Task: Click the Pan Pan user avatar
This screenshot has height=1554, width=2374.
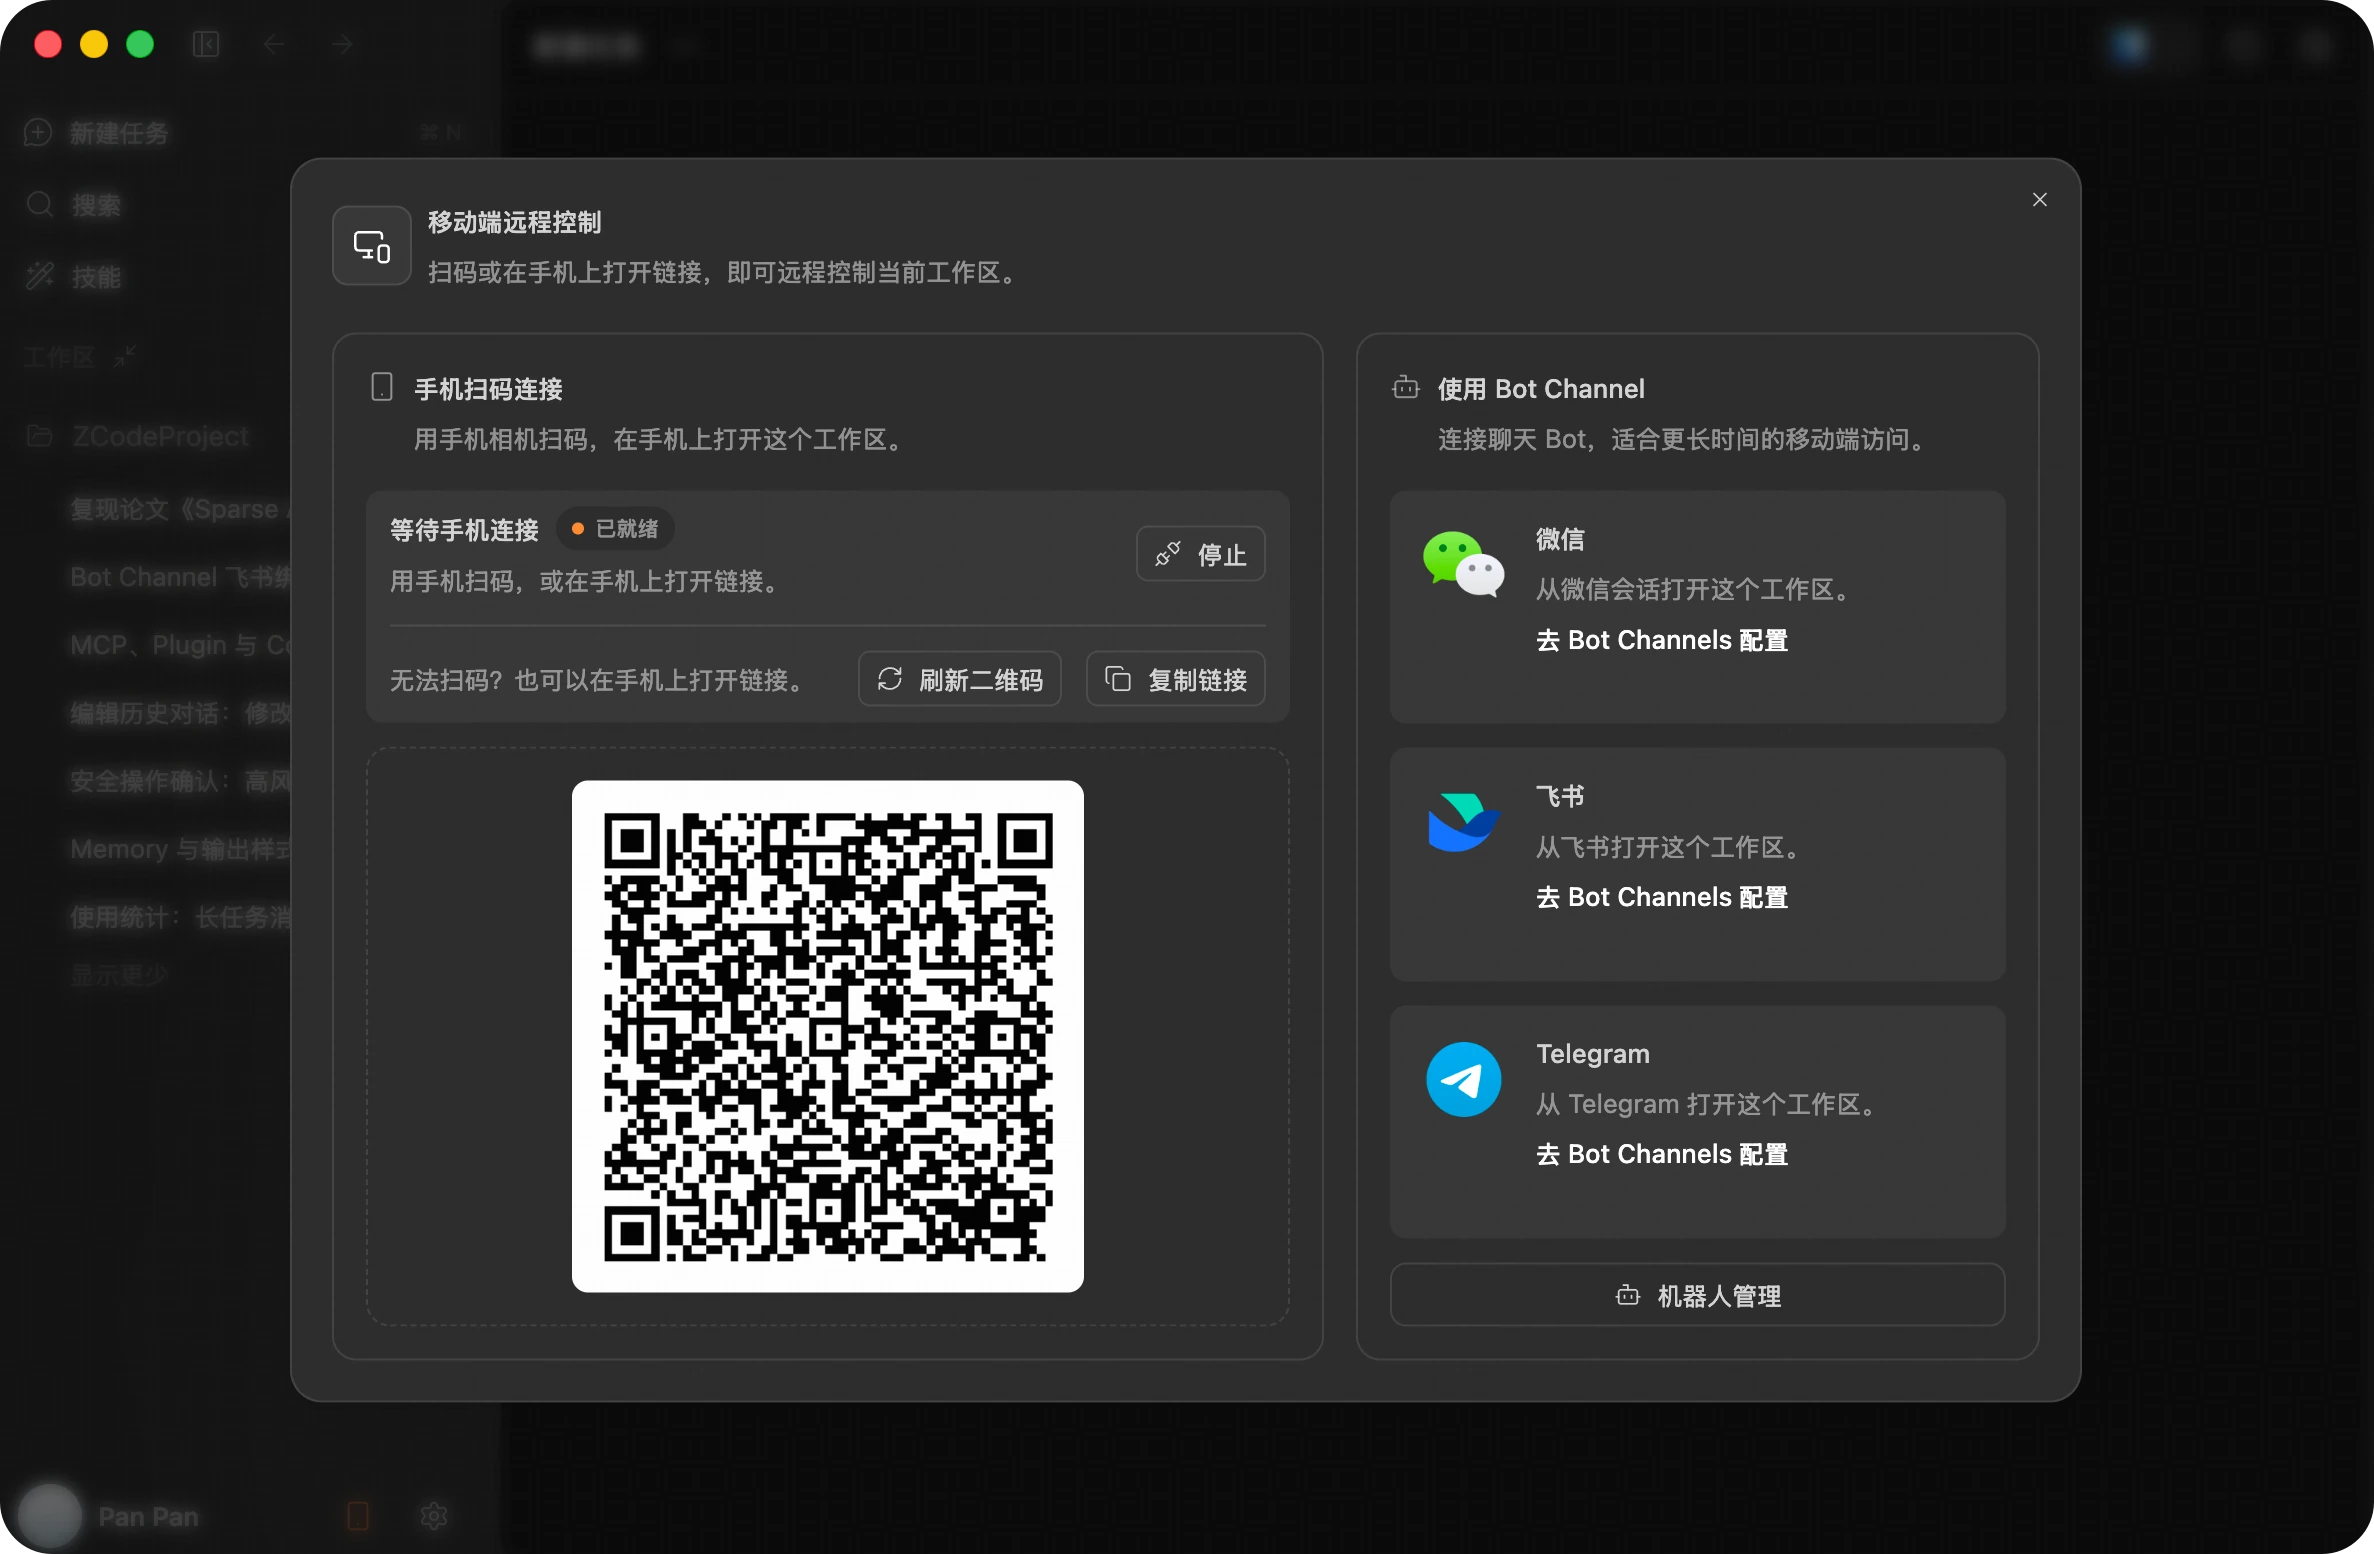Action: [50, 1516]
